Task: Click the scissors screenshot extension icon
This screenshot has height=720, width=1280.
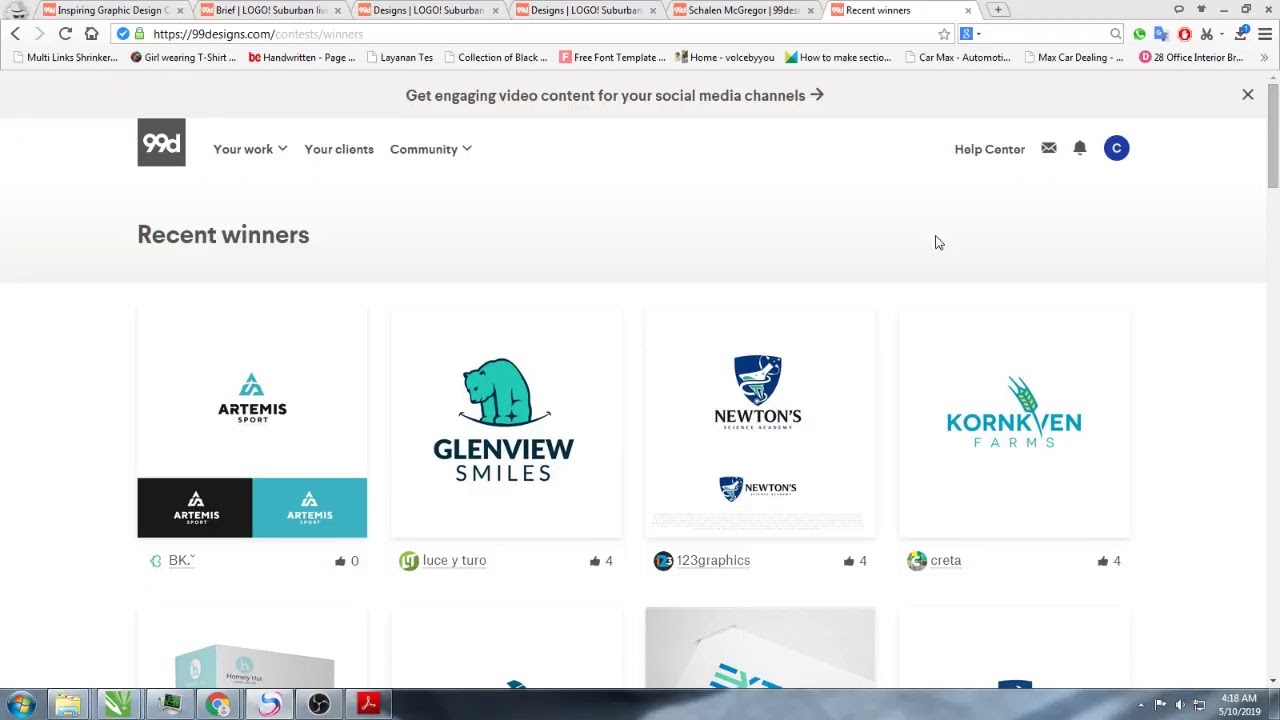Action: click(x=1207, y=34)
